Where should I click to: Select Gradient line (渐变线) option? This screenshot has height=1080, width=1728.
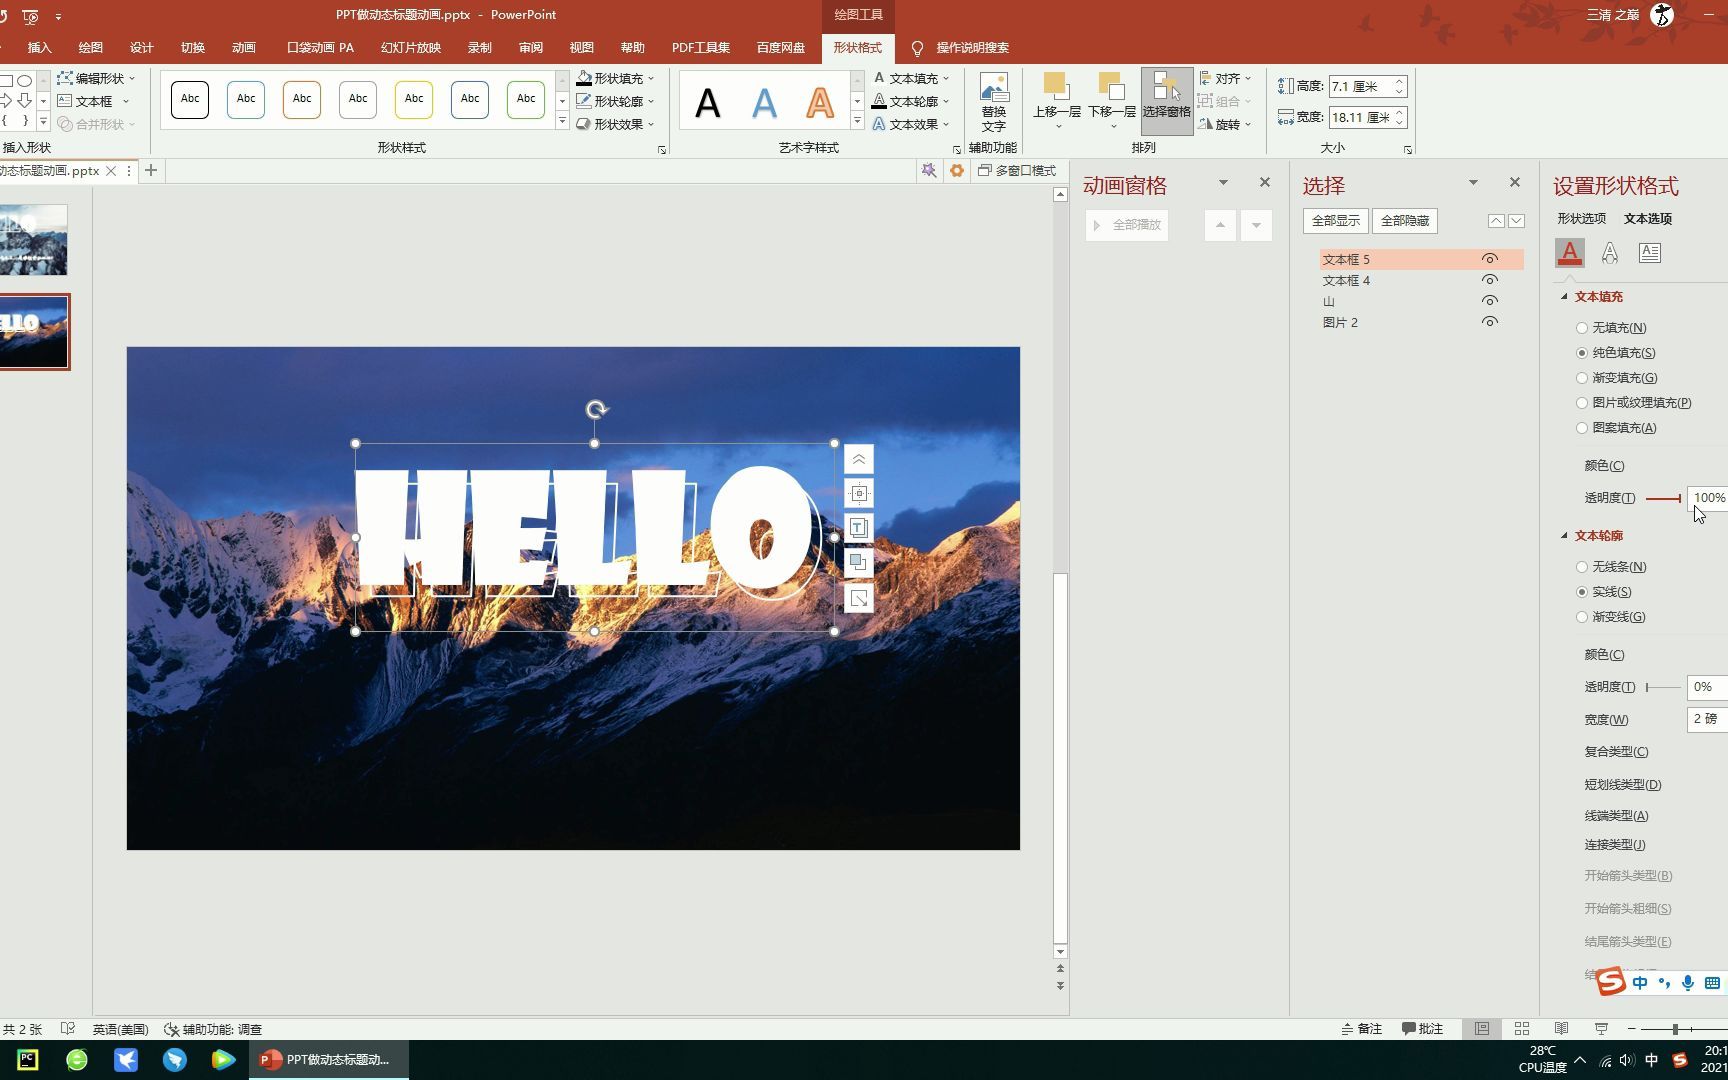(1582, 617)
